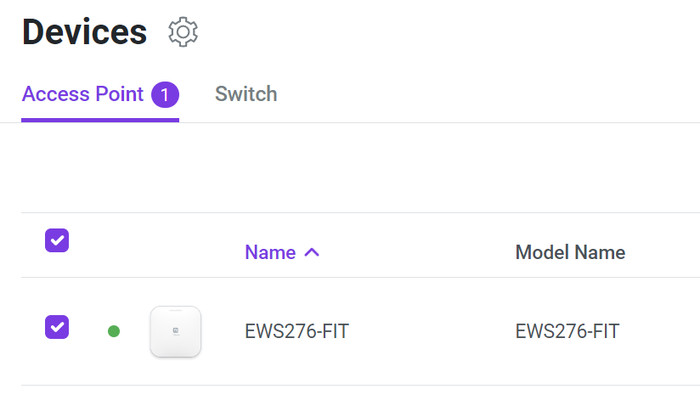Sort by the Name column header
The image size is (700, 406).
point(270,252)
